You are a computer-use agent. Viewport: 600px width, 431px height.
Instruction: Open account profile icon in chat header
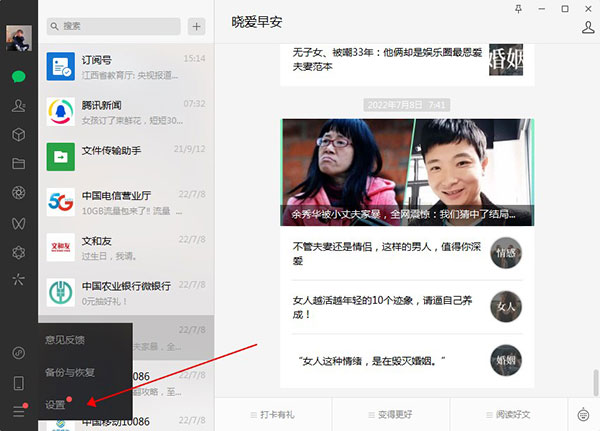tap(588, 27)
